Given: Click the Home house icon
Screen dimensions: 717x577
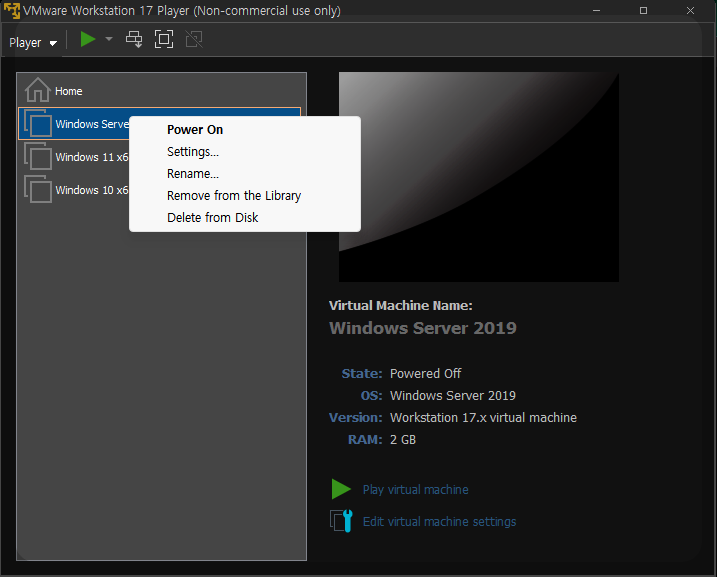Looking at the screenshot, I should pos(37,90).
